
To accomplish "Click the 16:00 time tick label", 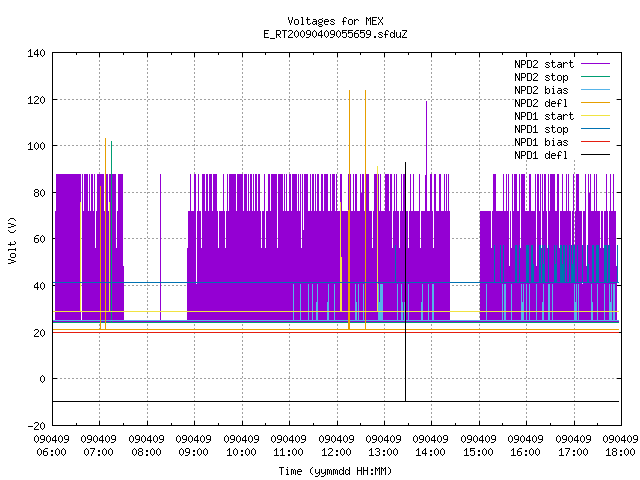I will 525,453.
